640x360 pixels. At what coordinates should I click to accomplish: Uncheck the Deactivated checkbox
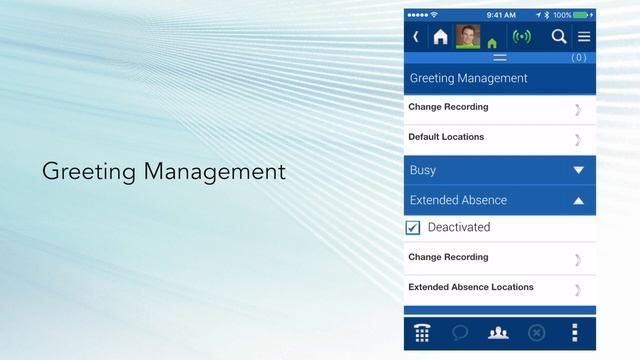coord(413,227)
